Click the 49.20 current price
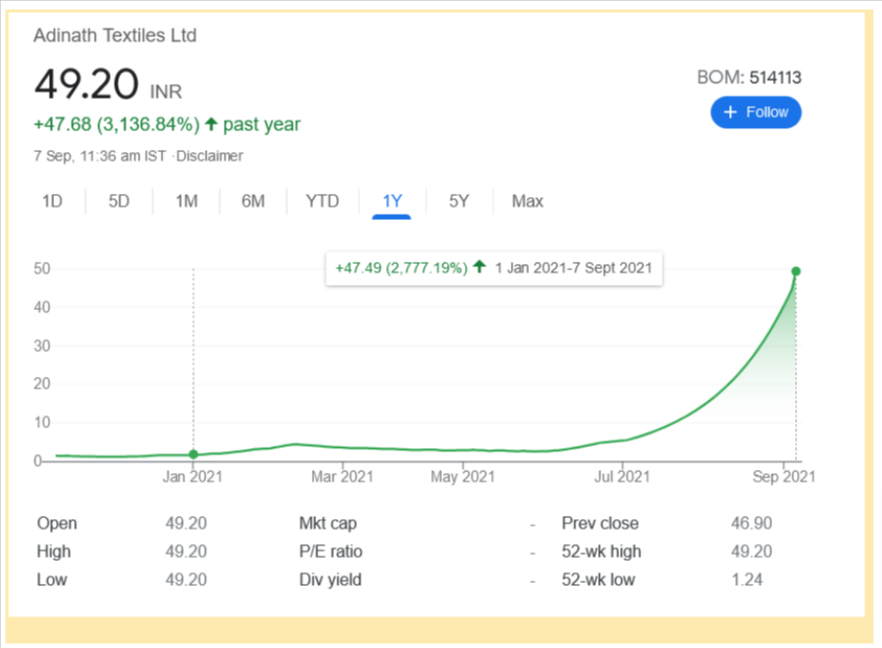This screenshot has height=648, width=882. [x=86, y=84]
